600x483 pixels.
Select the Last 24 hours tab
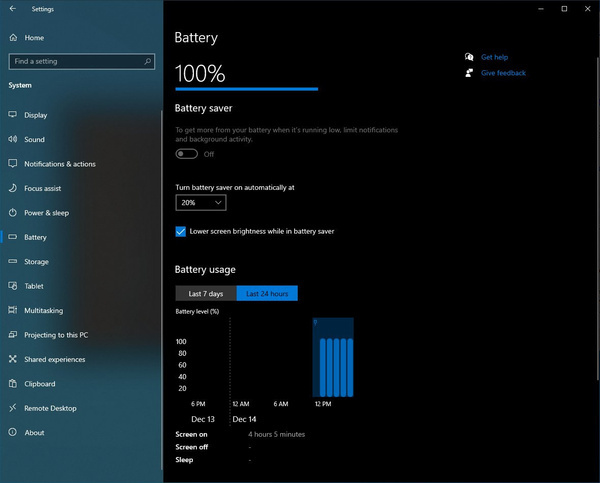pyautogui.click(x=267, y=294)
